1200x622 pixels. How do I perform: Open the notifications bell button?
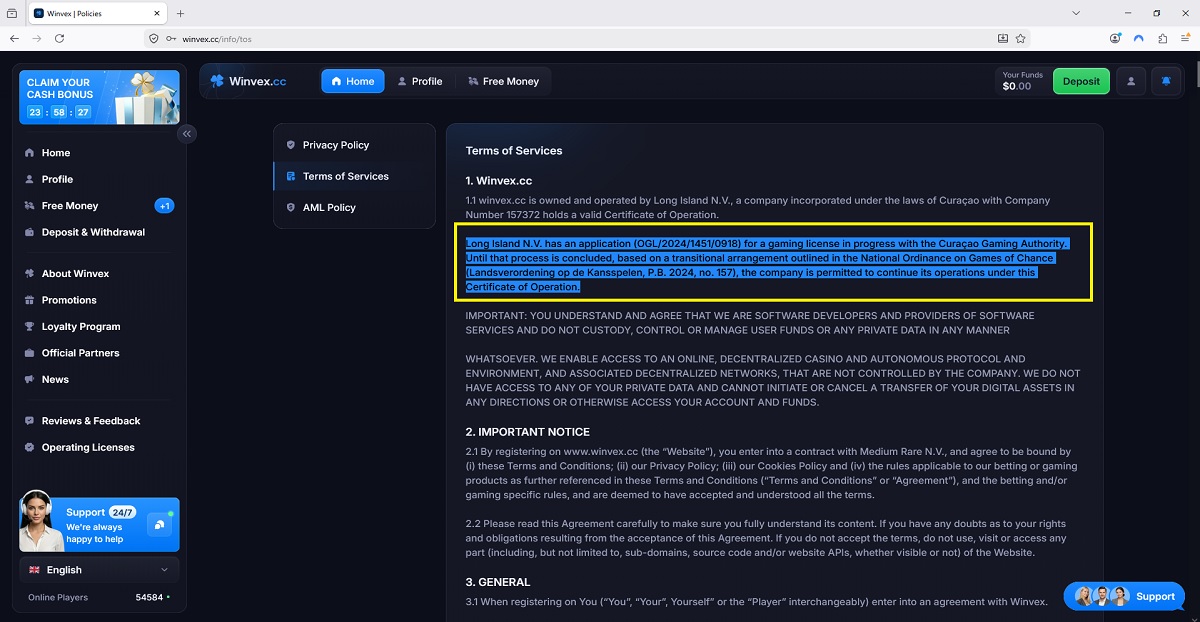[1166, 81]
